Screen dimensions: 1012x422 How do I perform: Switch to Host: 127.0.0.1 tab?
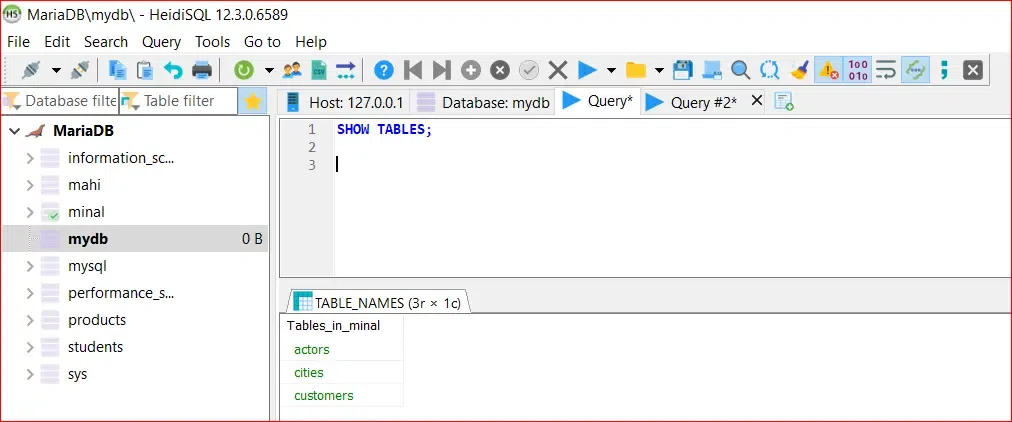point(344,102)
